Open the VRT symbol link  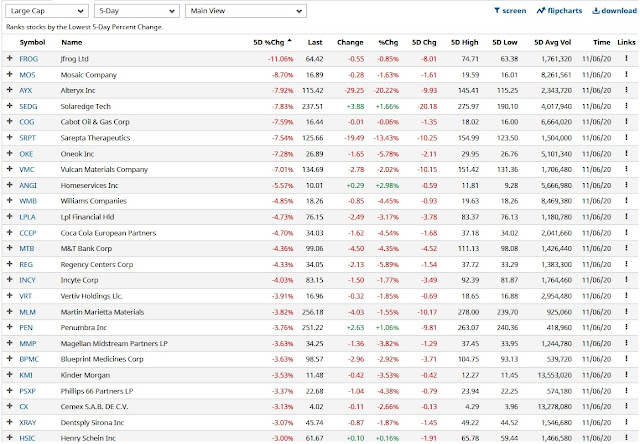[x=25, y=296]
